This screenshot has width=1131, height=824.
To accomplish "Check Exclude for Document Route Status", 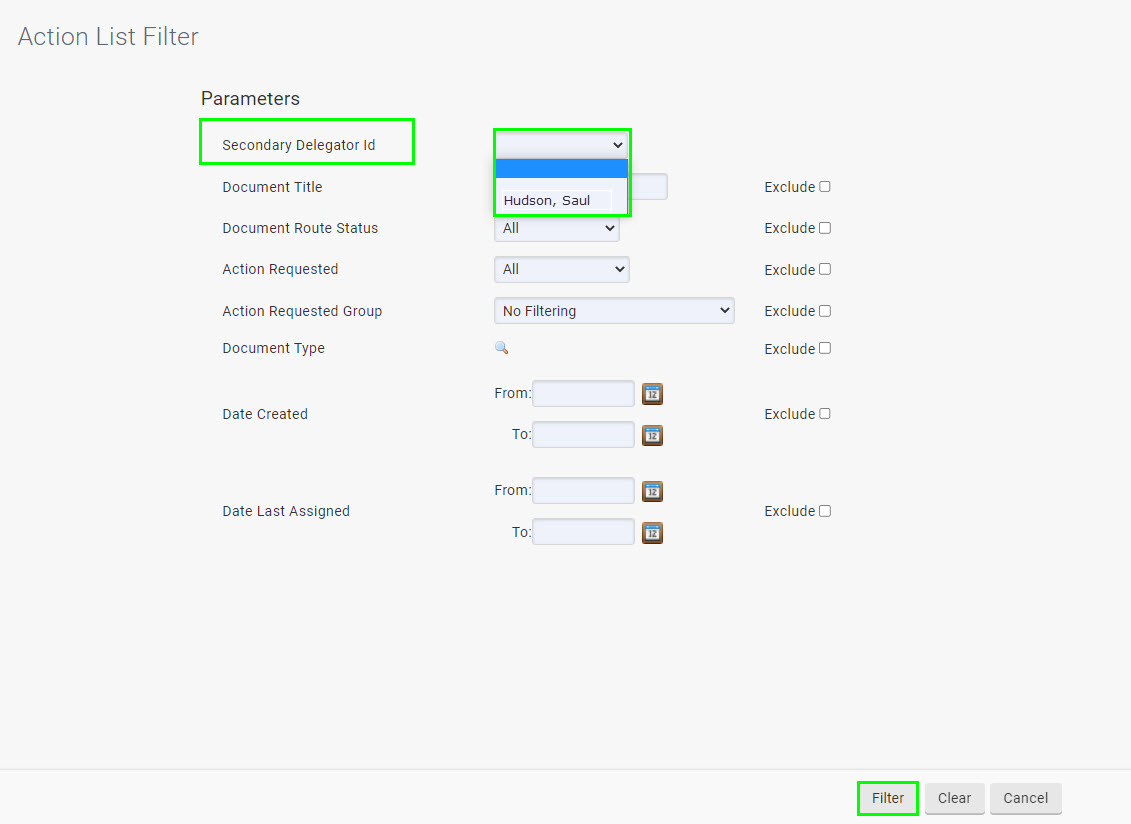I will 825,228.
